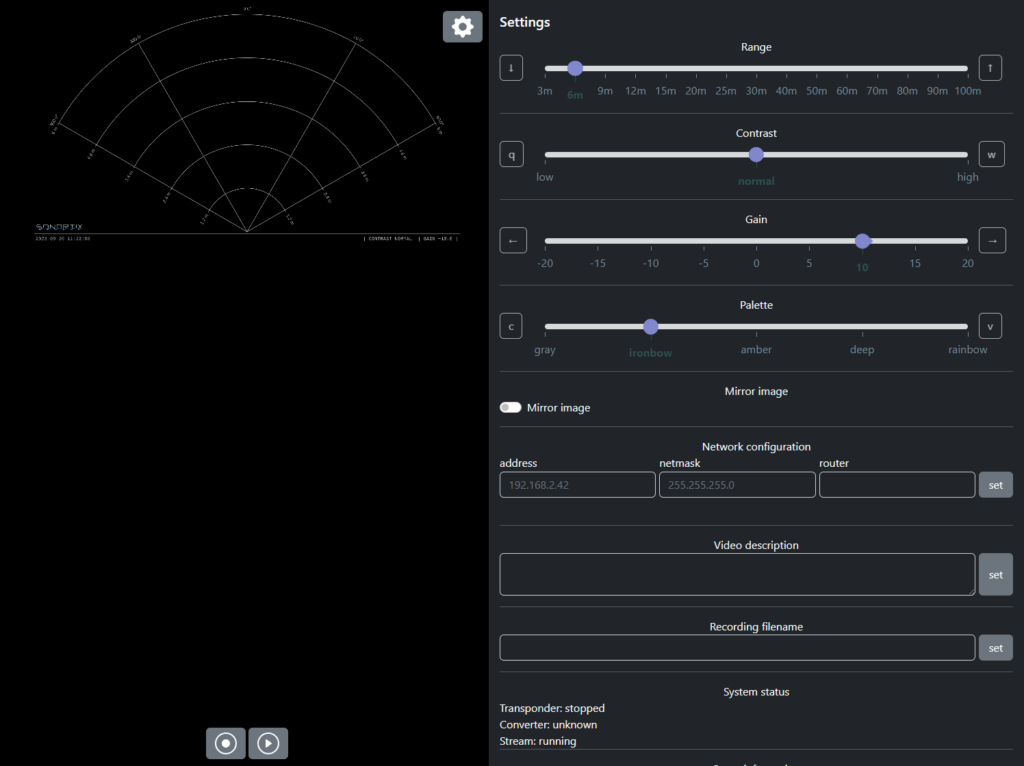Increase Range with the up-arrow button
The width and height of the screenshot is (1024, 766).
989,67
